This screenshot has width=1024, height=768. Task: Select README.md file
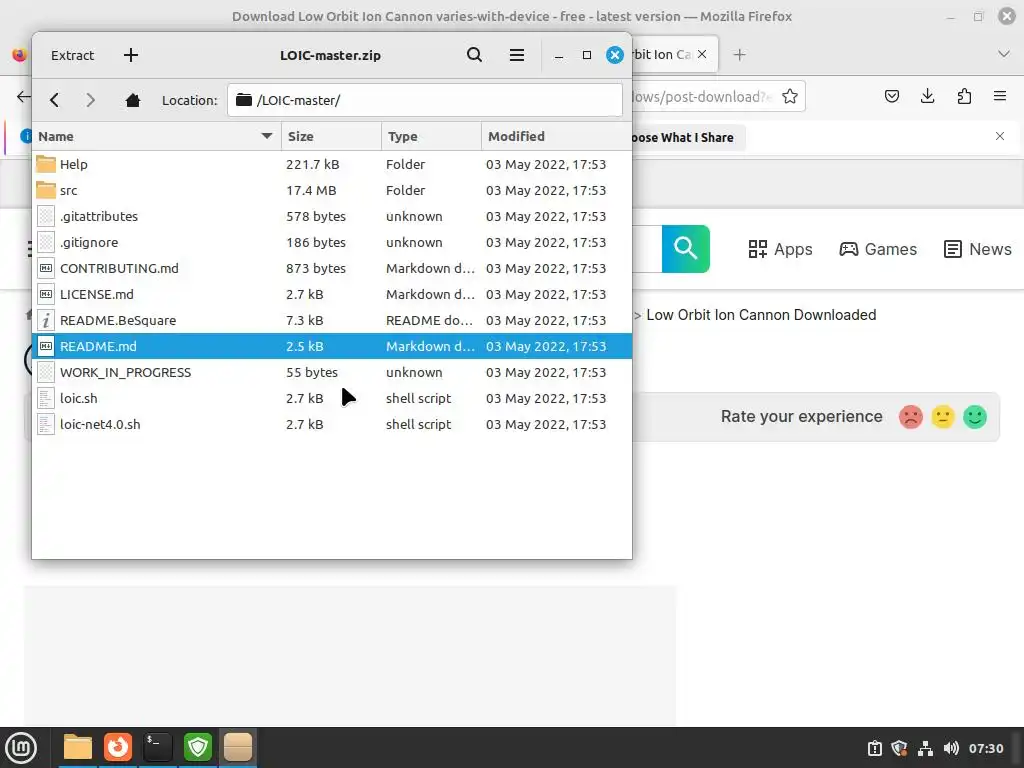tap(332, 346)
